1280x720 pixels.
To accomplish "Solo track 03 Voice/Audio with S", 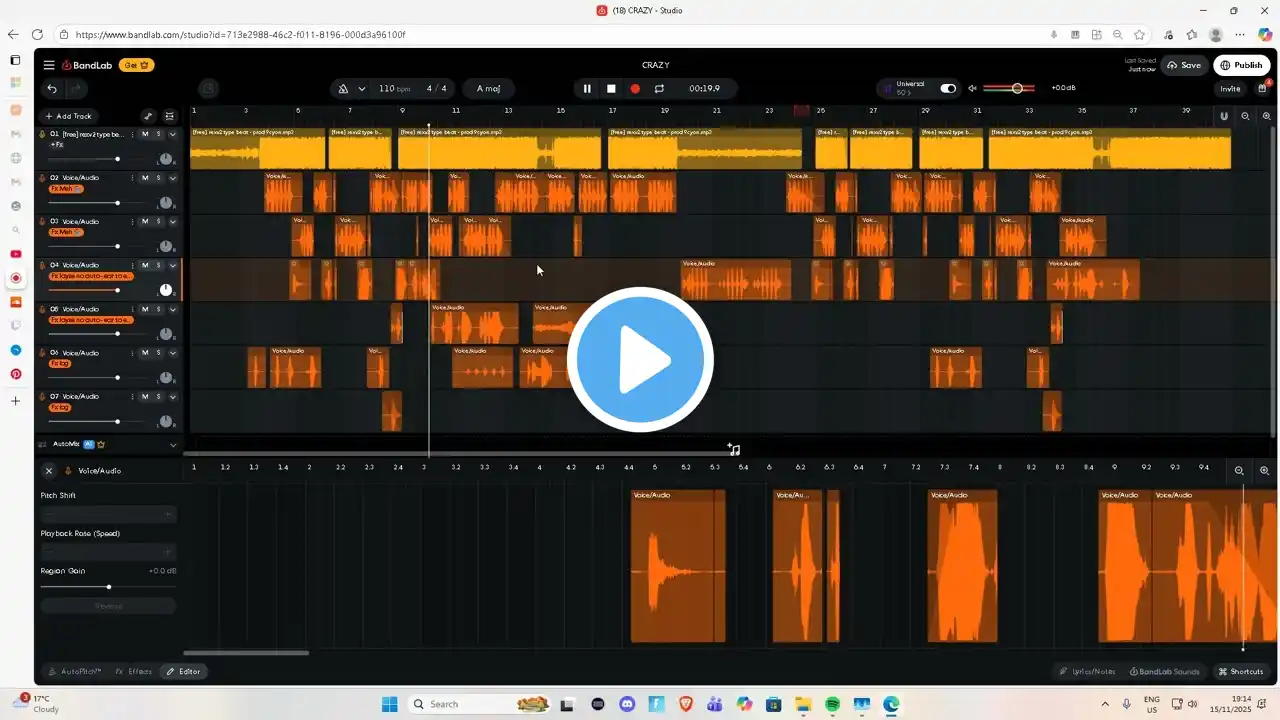I will (158, 221).
